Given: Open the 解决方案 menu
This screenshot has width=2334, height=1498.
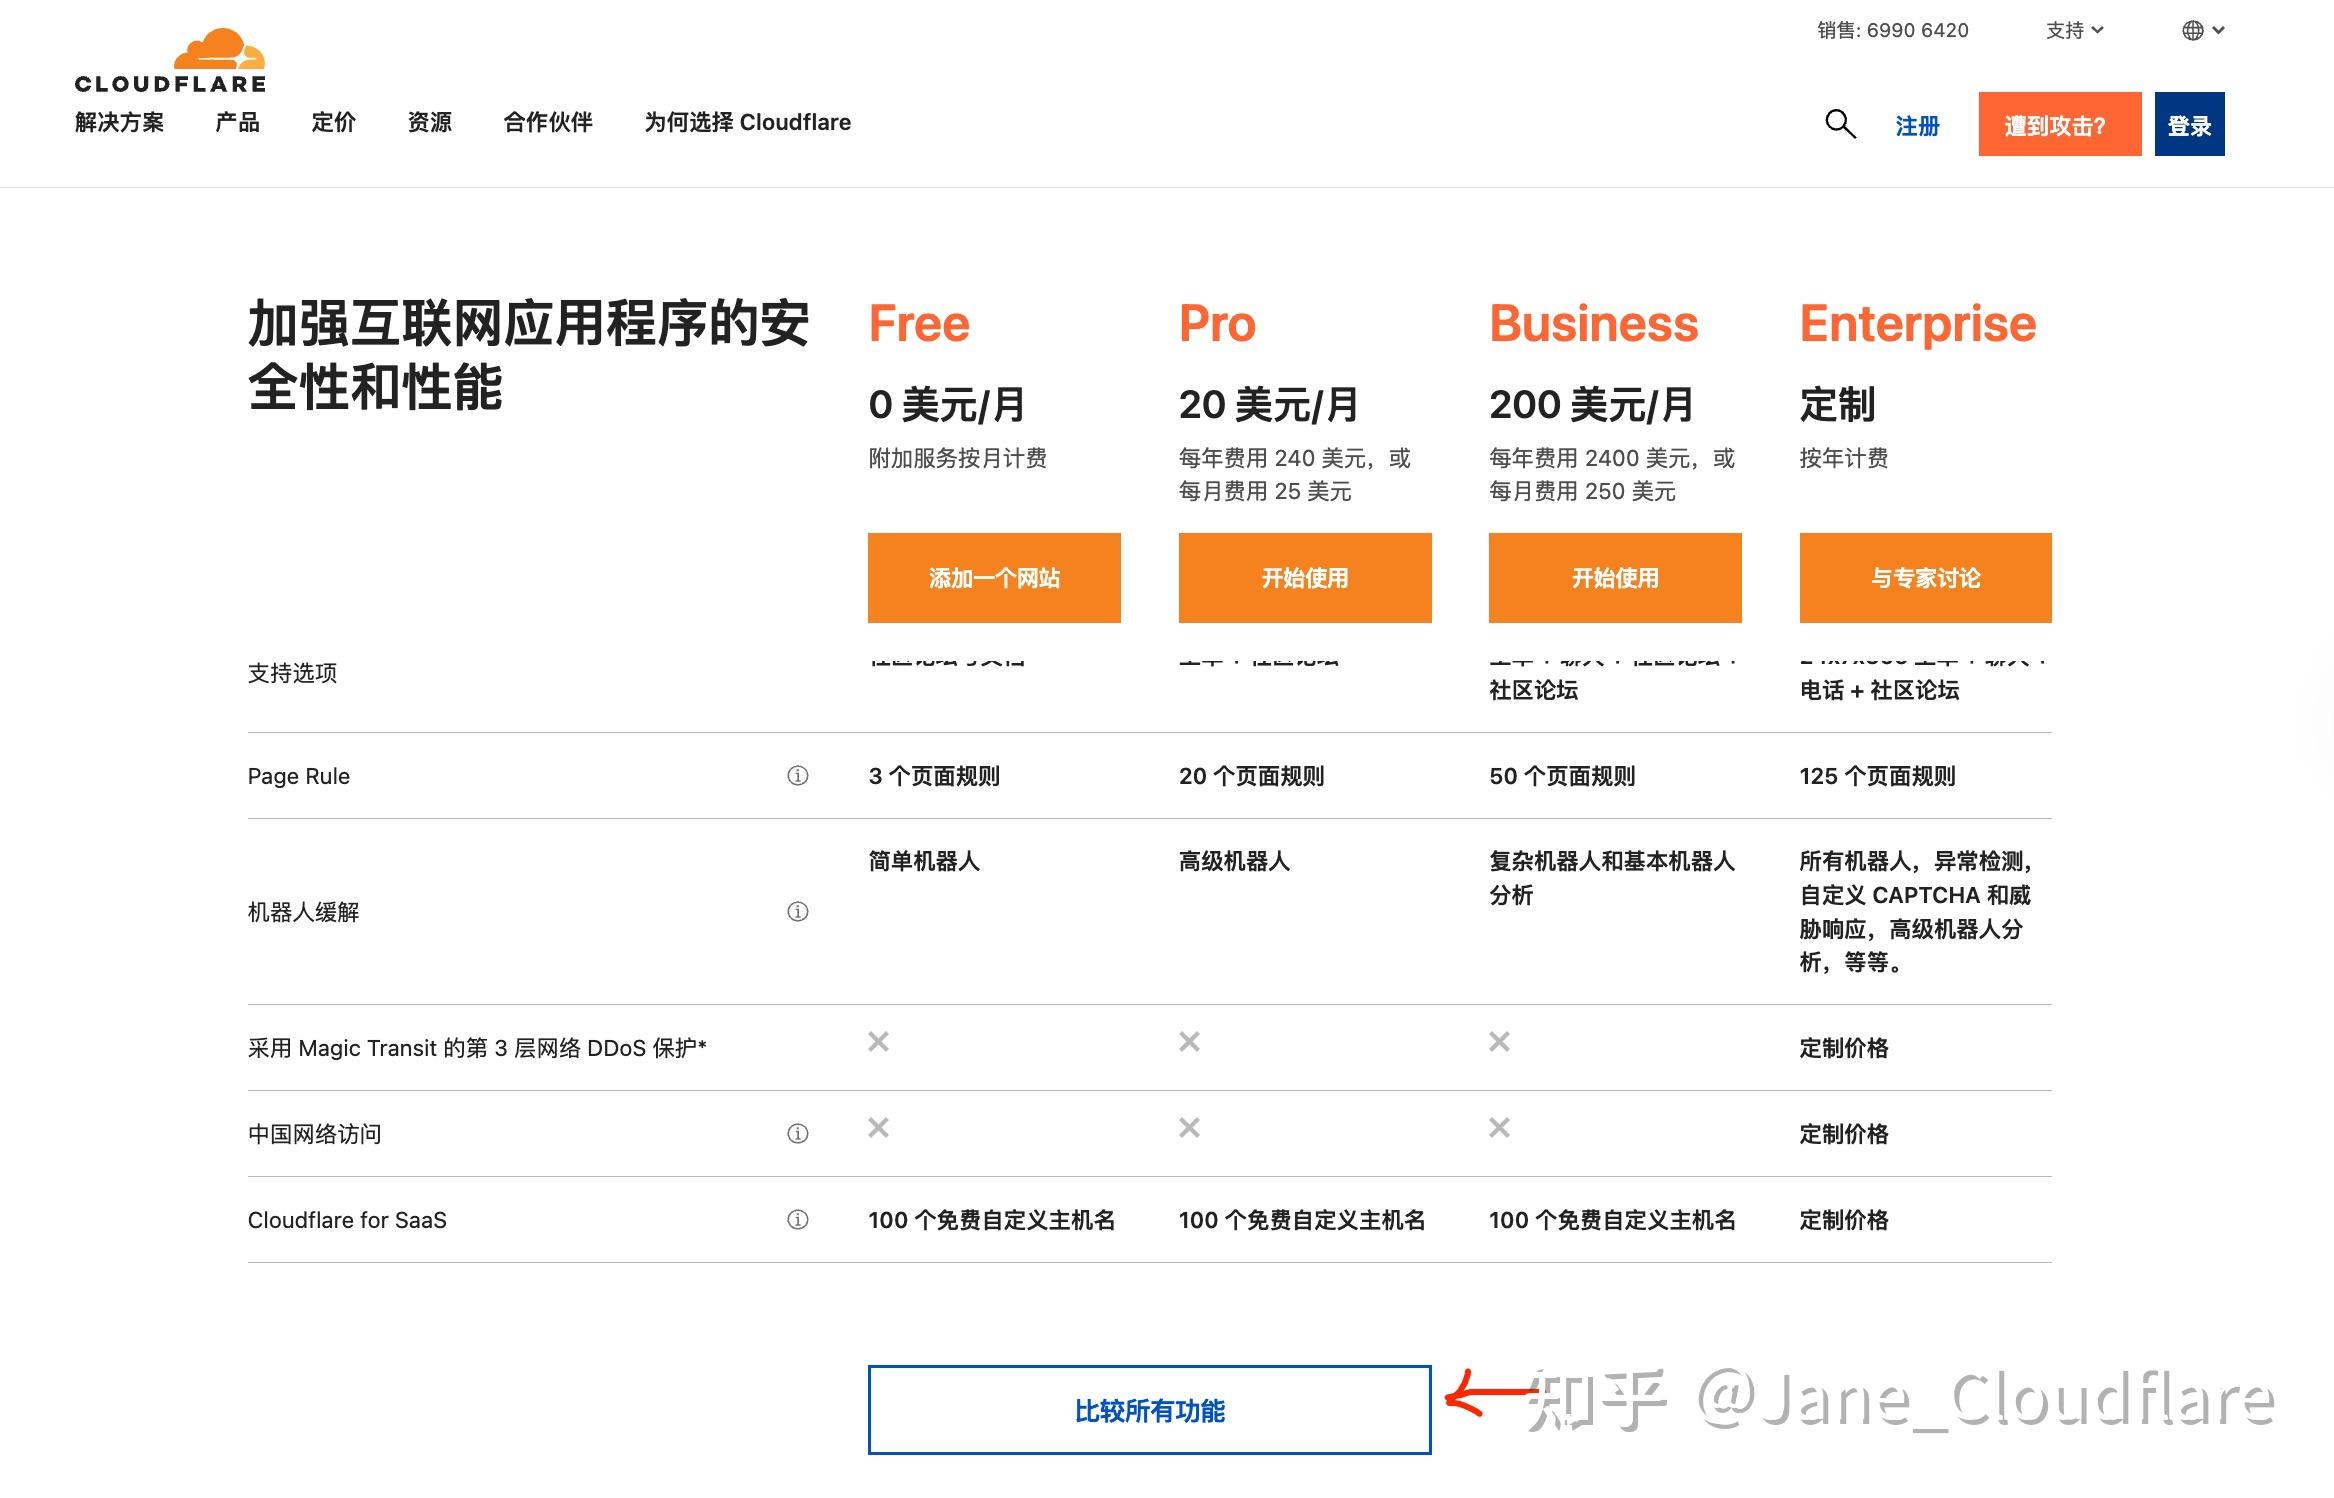Looking at the screenshot, I should point(119,122).
